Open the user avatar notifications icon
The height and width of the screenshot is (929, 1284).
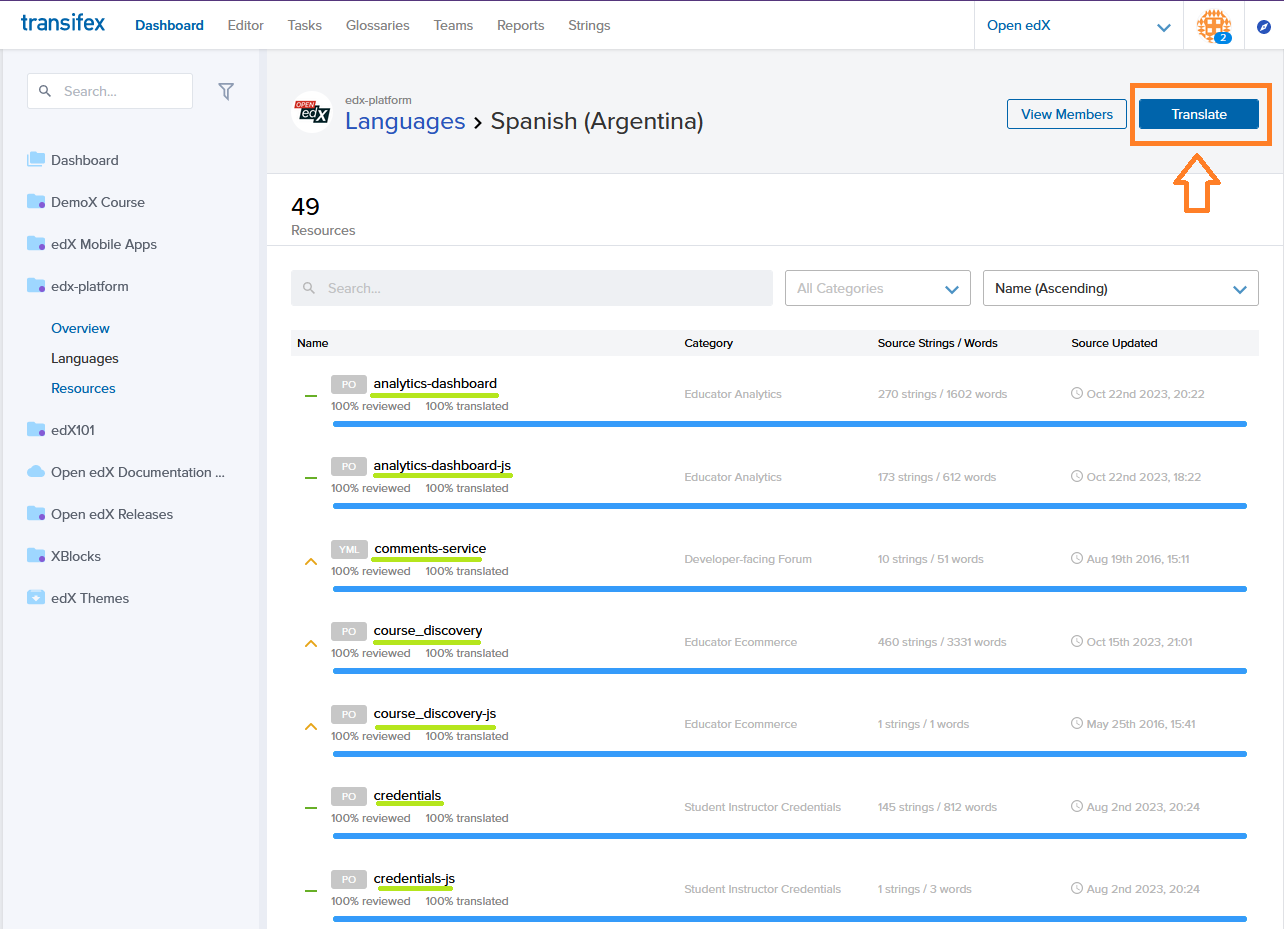pyautogui.click(x=1213, y=26)
